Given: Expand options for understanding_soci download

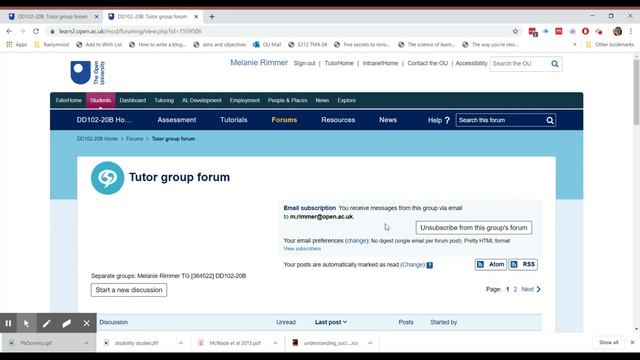Looking at the screenshot, I should tap(370, 343).
